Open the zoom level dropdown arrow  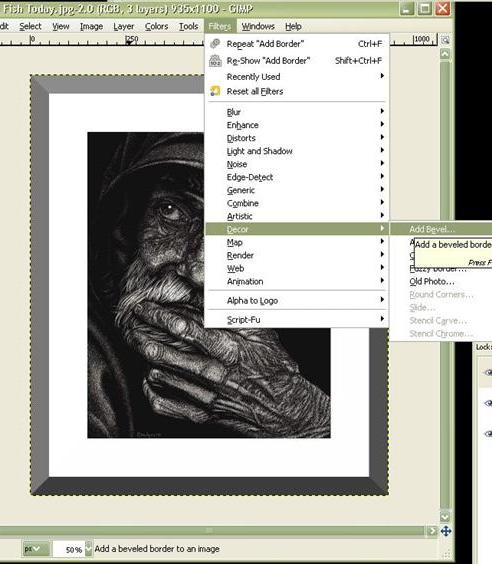(x=88, y=549)
